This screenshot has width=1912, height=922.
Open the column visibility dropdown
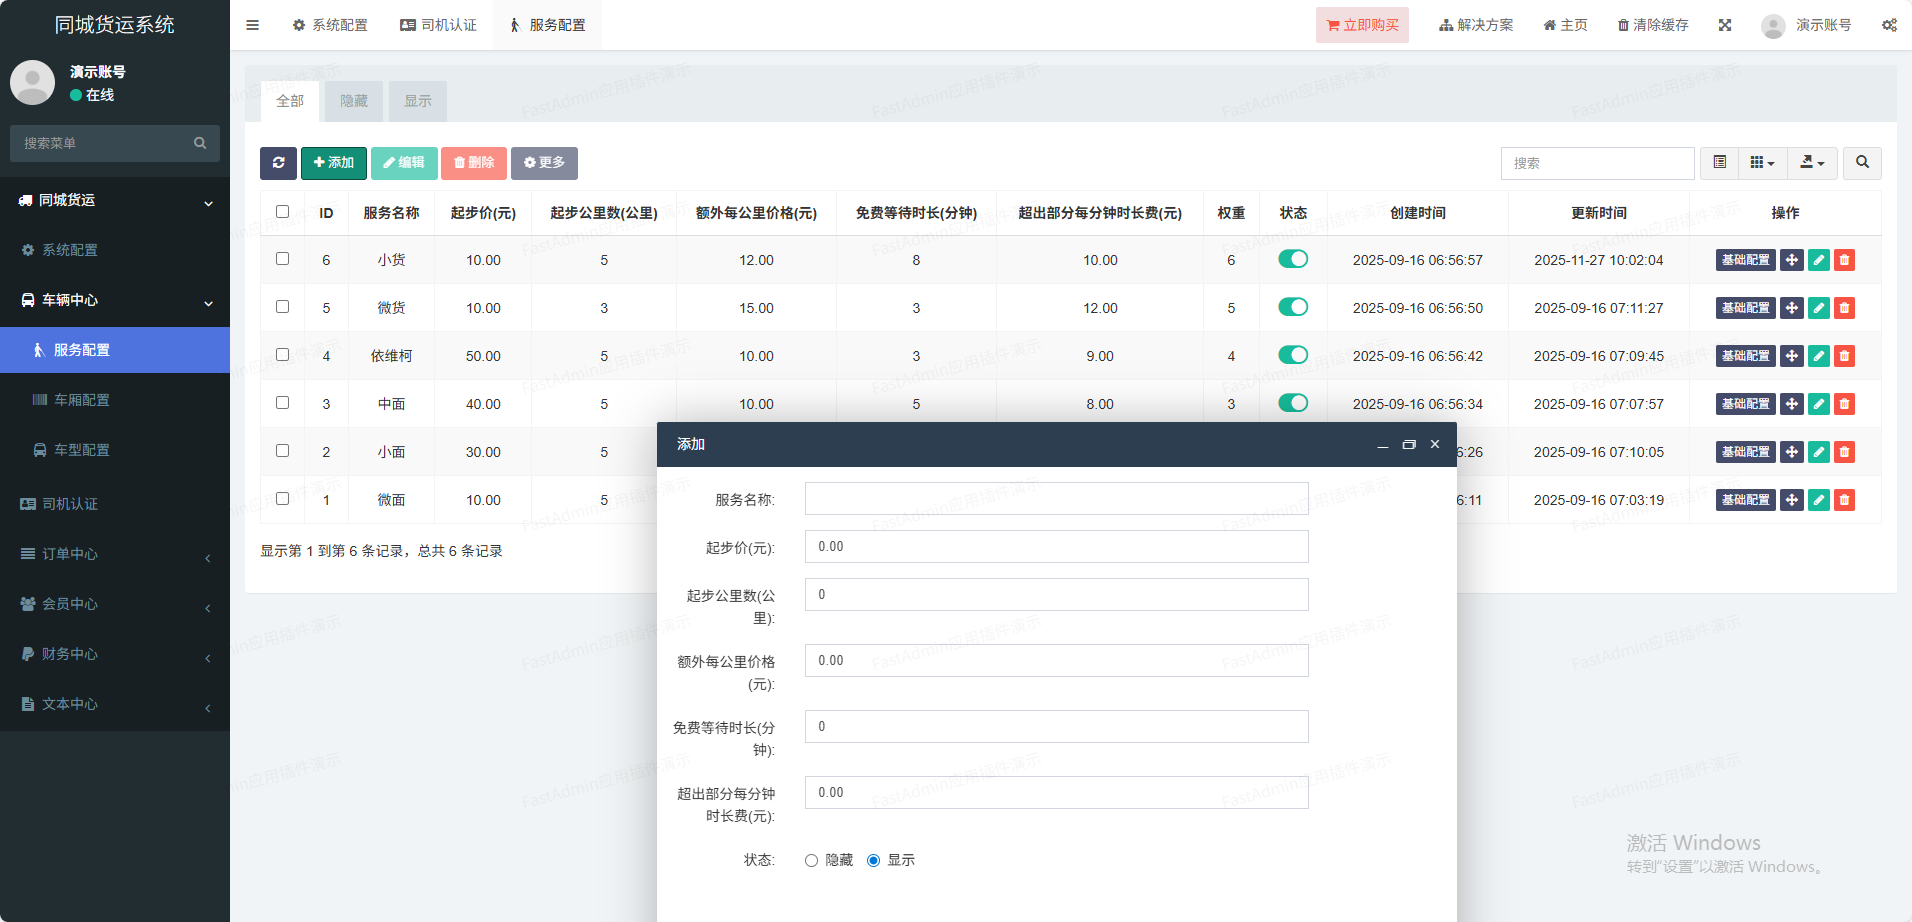pyautogui.click(x=1762, y=163)
